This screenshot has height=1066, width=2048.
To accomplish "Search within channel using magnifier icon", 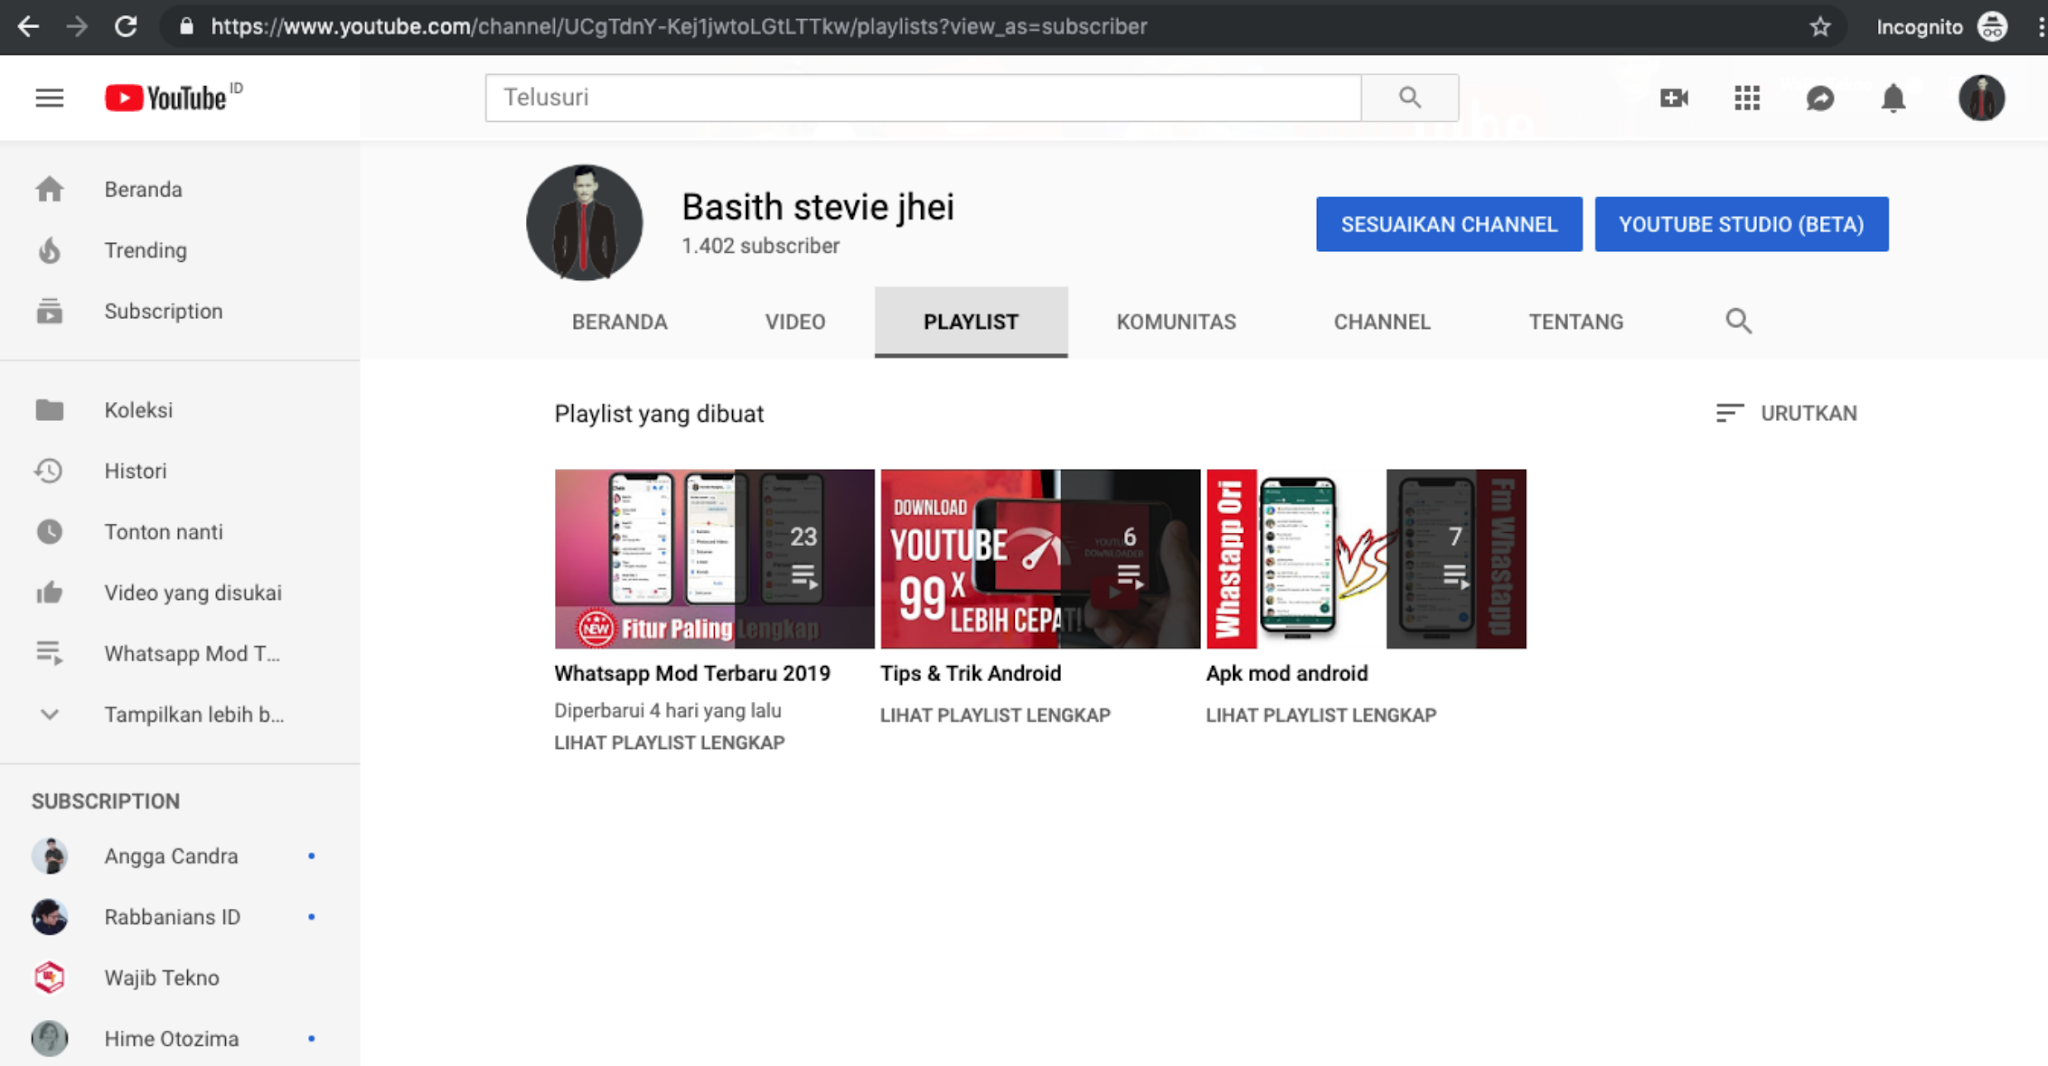I will (1738, 321).
